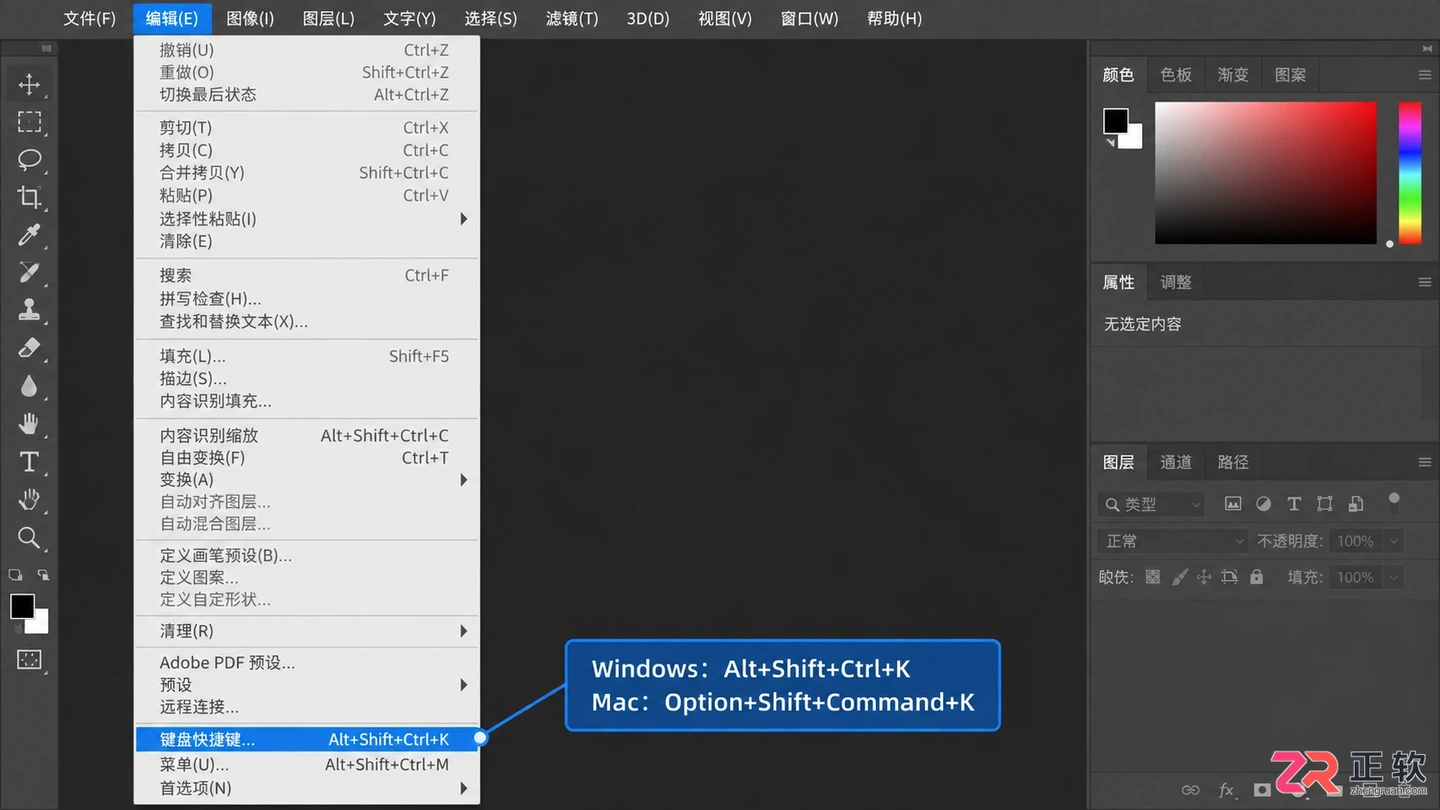Image resolution: width=1440 pixels, height=810 pixels.
Task: Click Link Layers icon in Layers panel
Action: point(1190,790)
